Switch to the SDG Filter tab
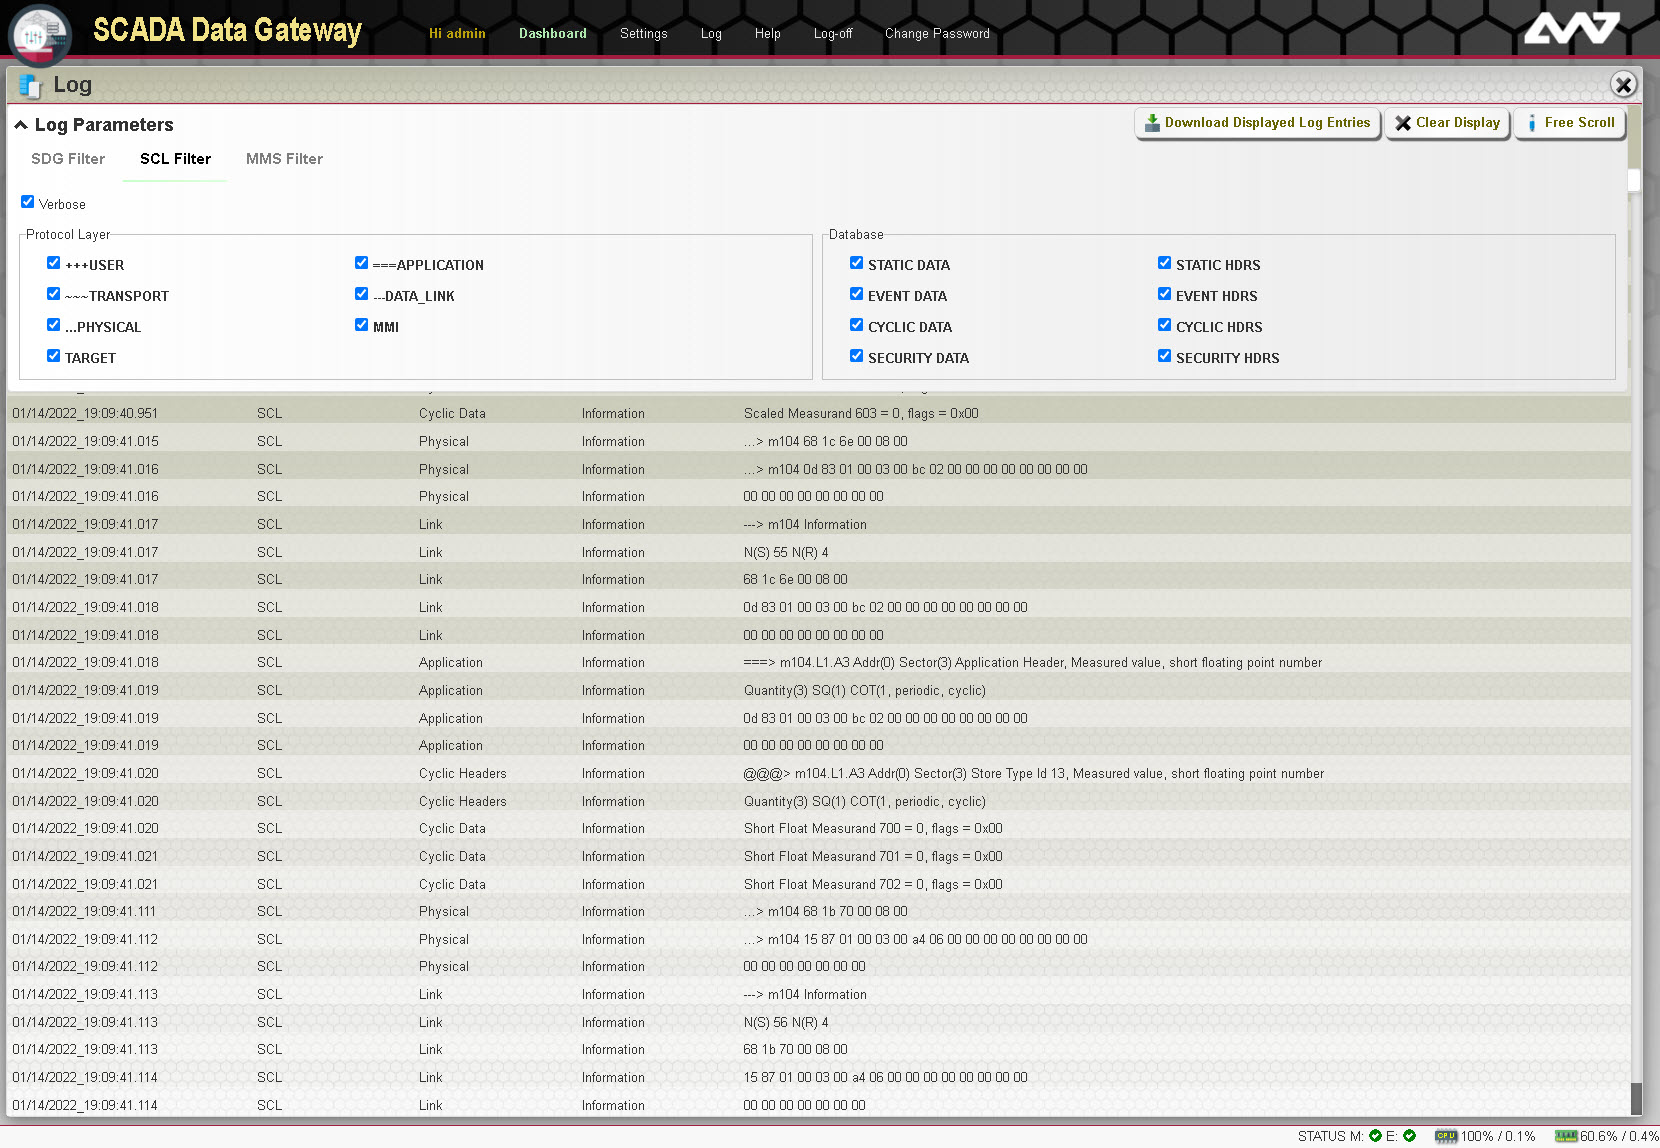This screenshot has height=1148, width=1660. click(x=68, y=159)
